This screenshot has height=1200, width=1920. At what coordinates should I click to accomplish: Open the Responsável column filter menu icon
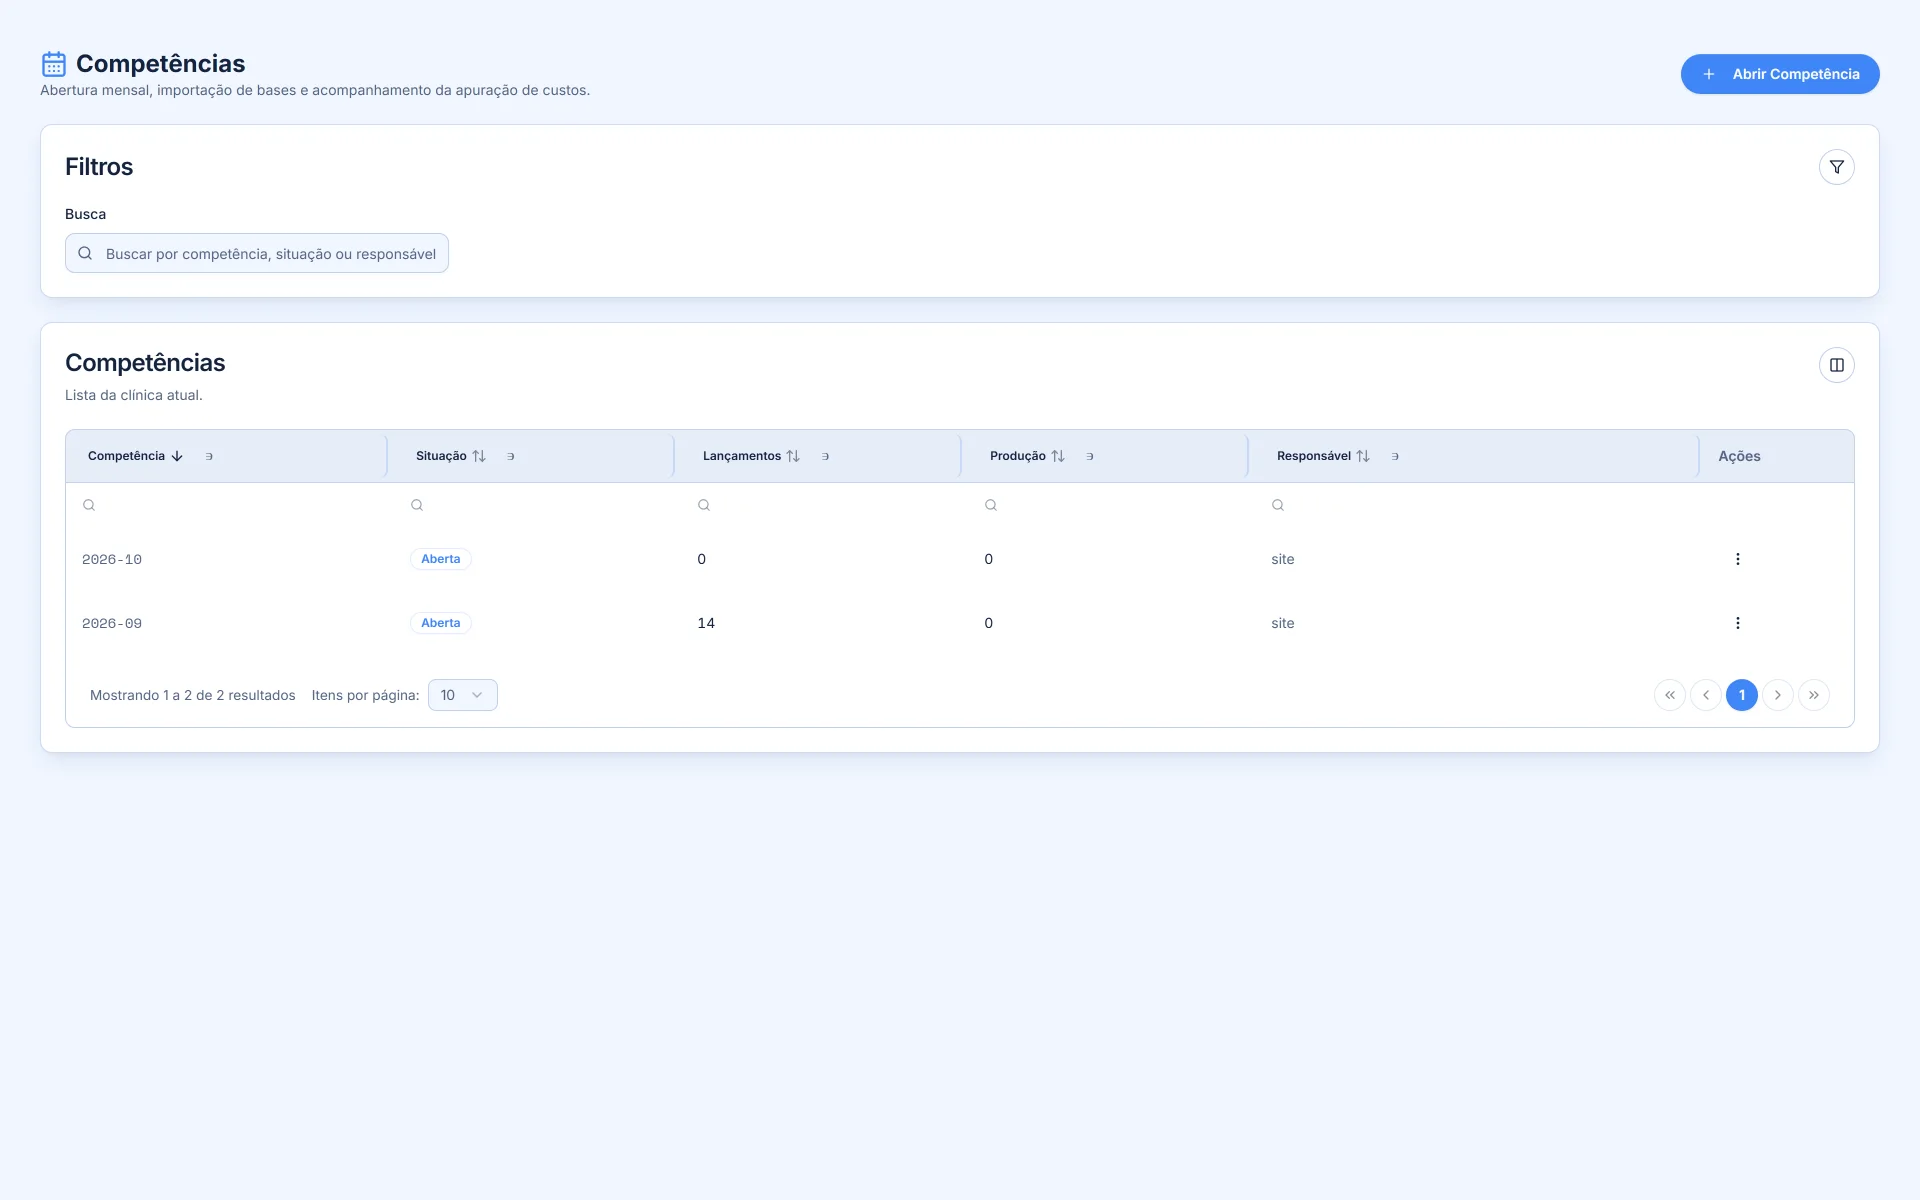pos(1395,456)
